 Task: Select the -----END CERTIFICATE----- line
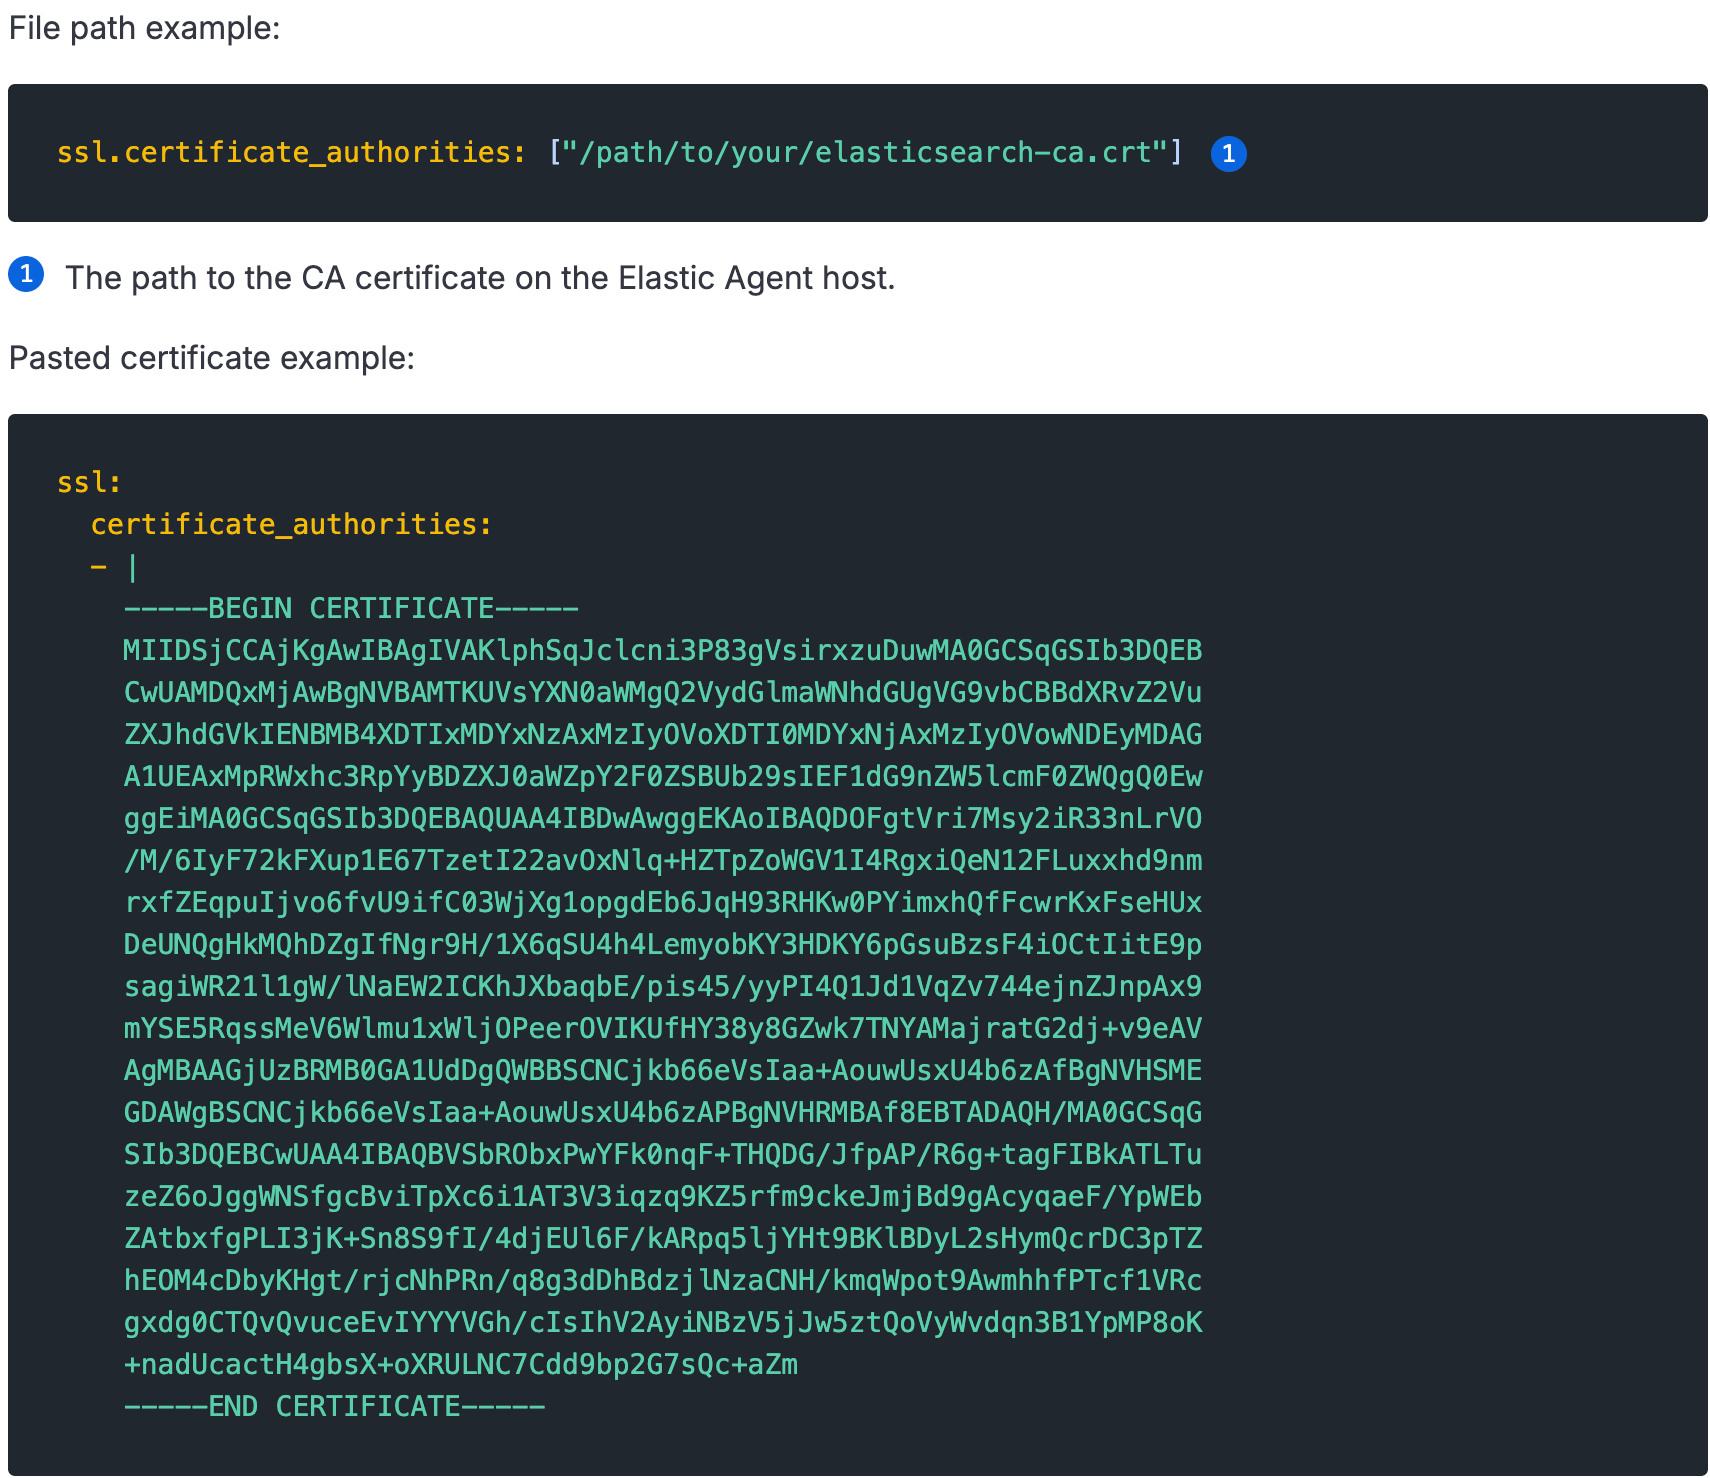click(334, 1406)
